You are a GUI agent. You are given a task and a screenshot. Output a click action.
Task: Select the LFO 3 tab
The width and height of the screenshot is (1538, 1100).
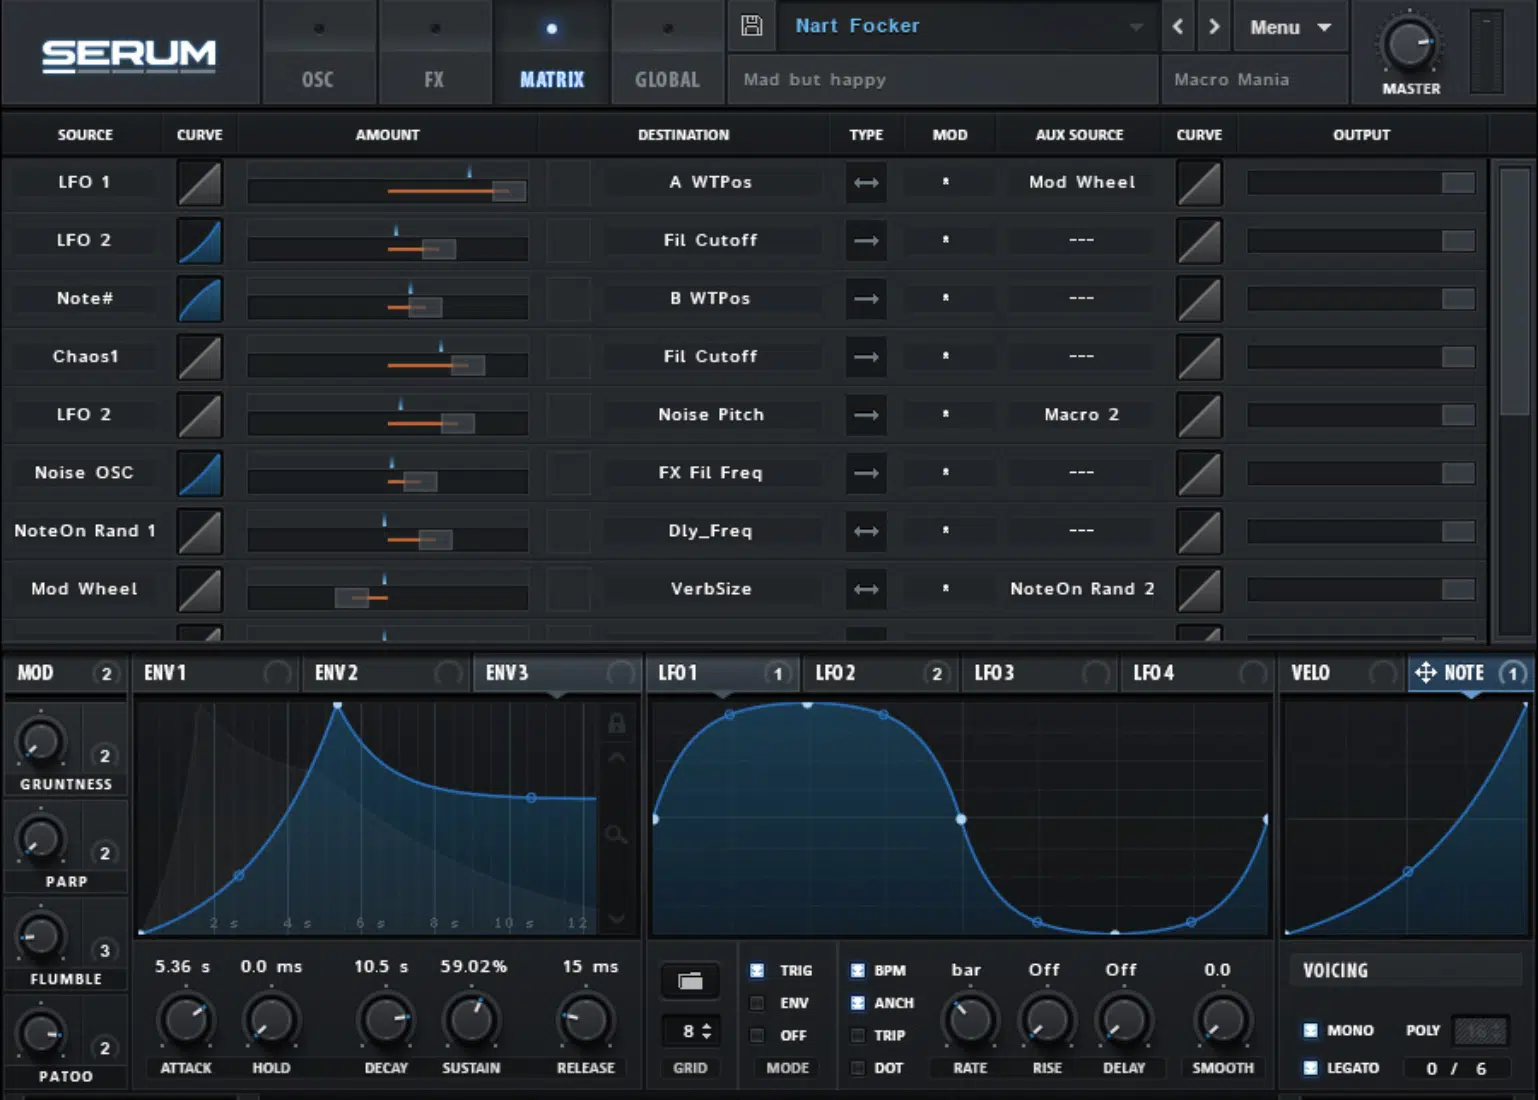[1040, 673]
